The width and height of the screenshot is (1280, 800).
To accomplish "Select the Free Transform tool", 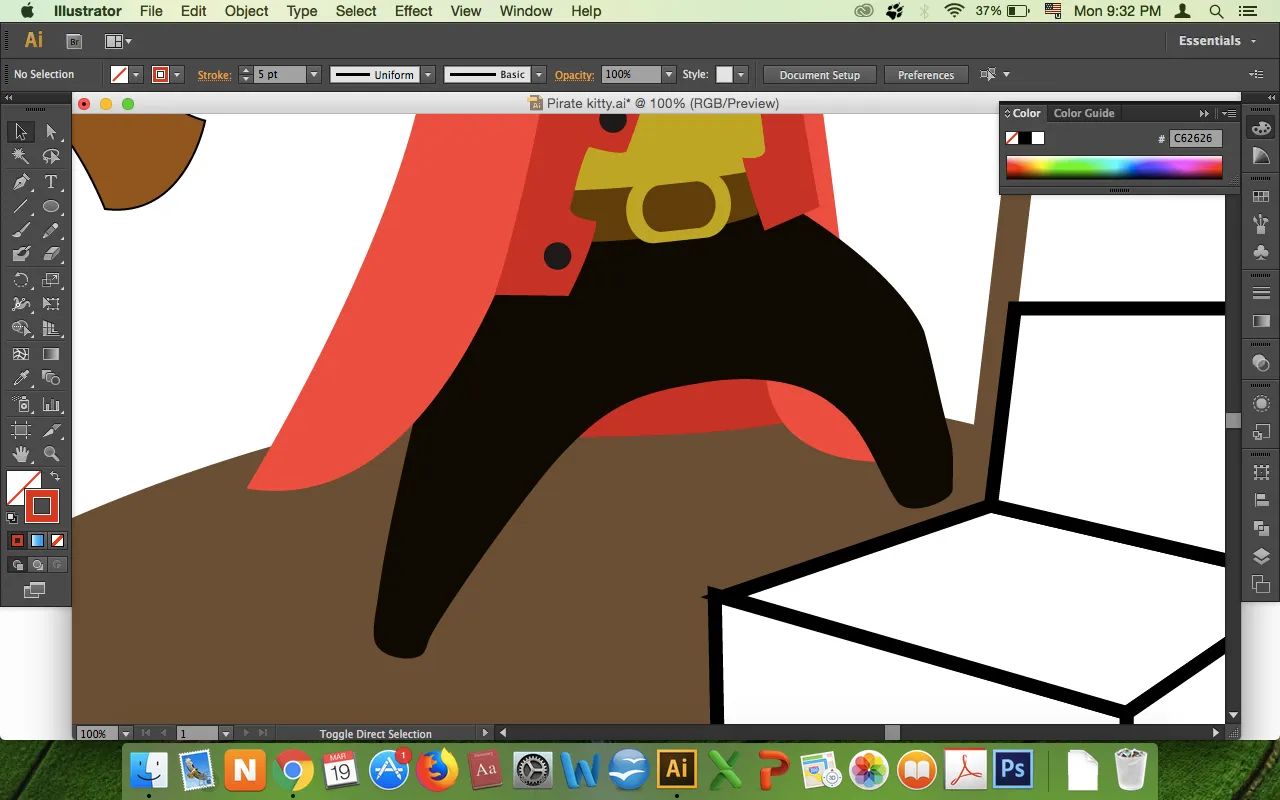I will click(x=51, y=304).
